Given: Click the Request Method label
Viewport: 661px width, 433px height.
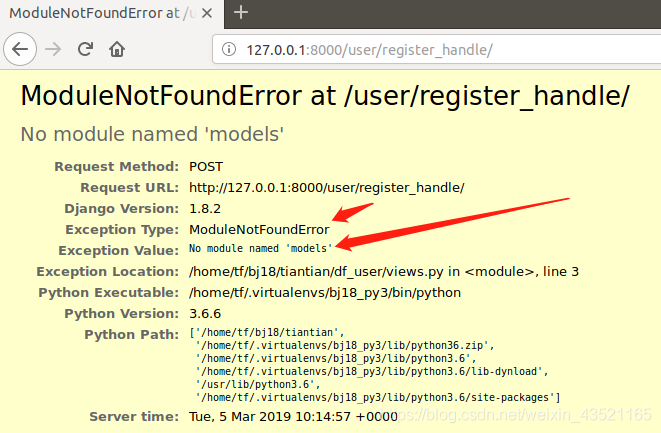Looking at the screenshot, I should tap(117, 167).
